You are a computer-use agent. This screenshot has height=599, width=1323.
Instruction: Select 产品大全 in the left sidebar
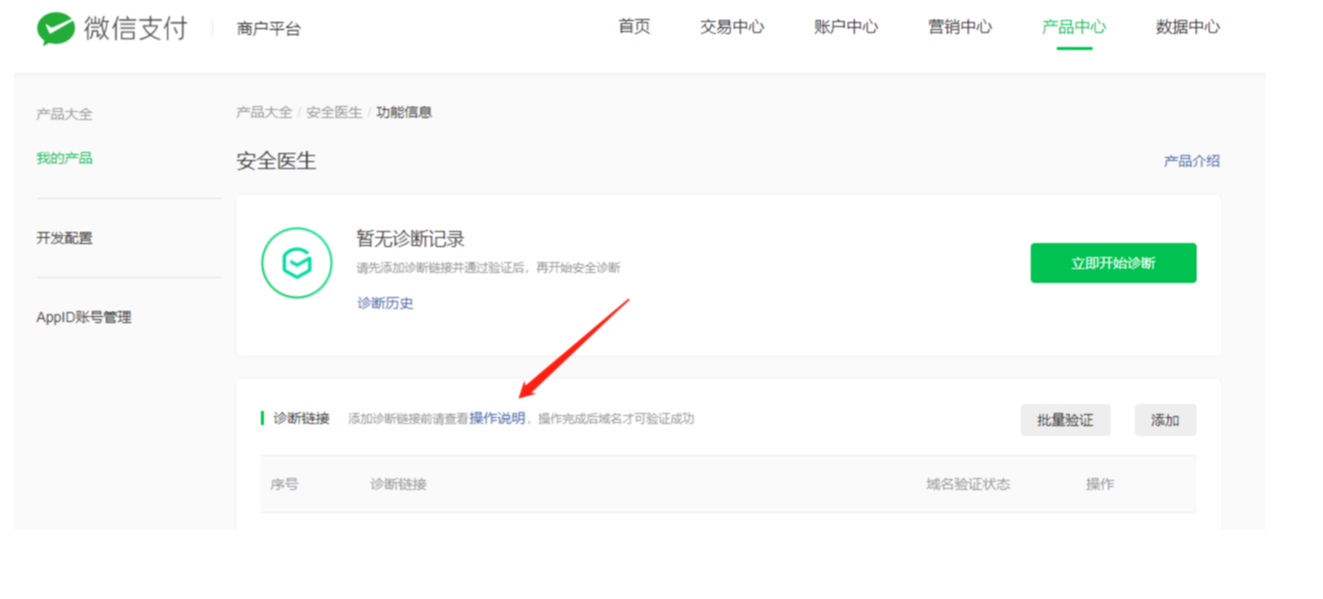pyautogui.click(x=64, y=114)
